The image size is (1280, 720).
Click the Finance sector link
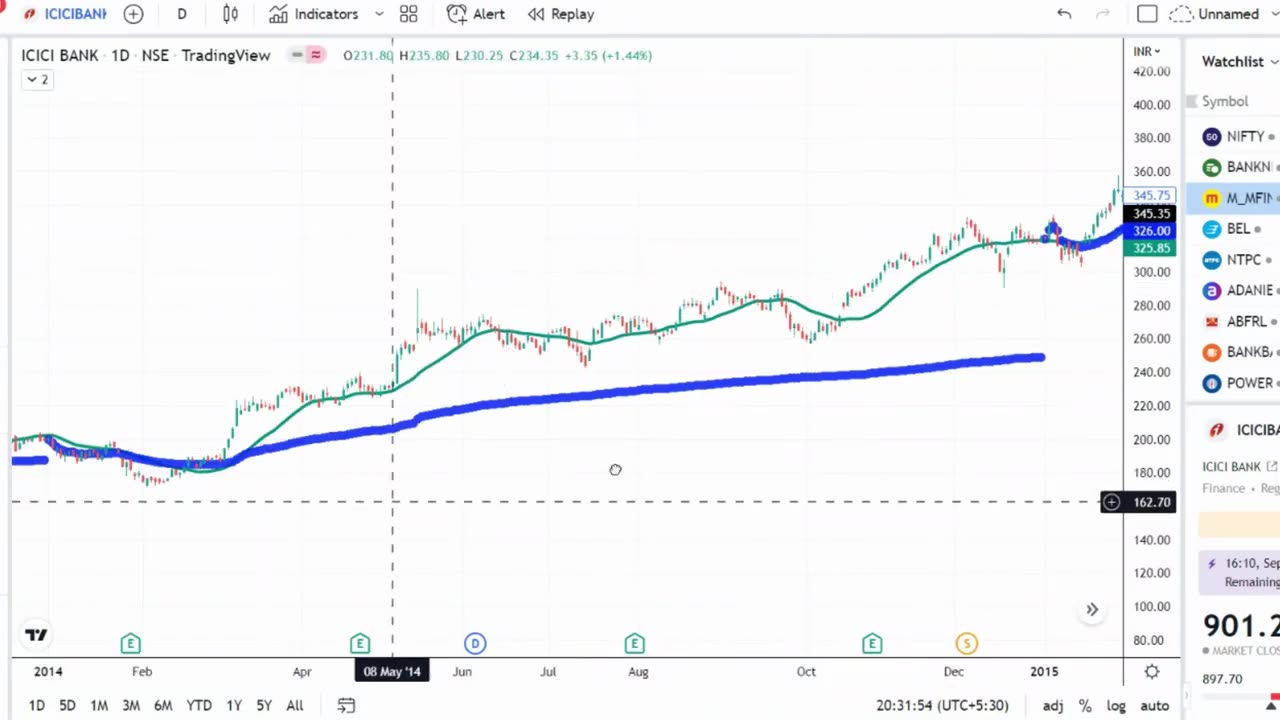(x=1223, y=488)
